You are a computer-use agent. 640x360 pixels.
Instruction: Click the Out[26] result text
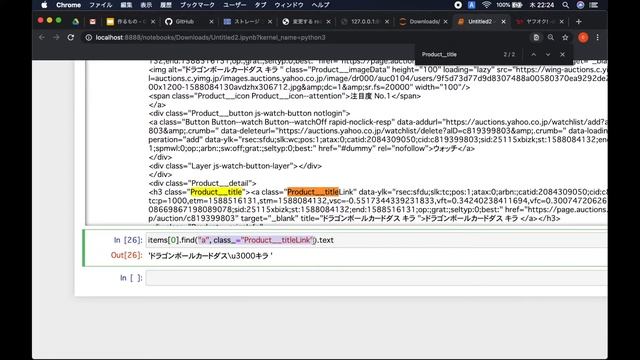(x=210, y=256)
